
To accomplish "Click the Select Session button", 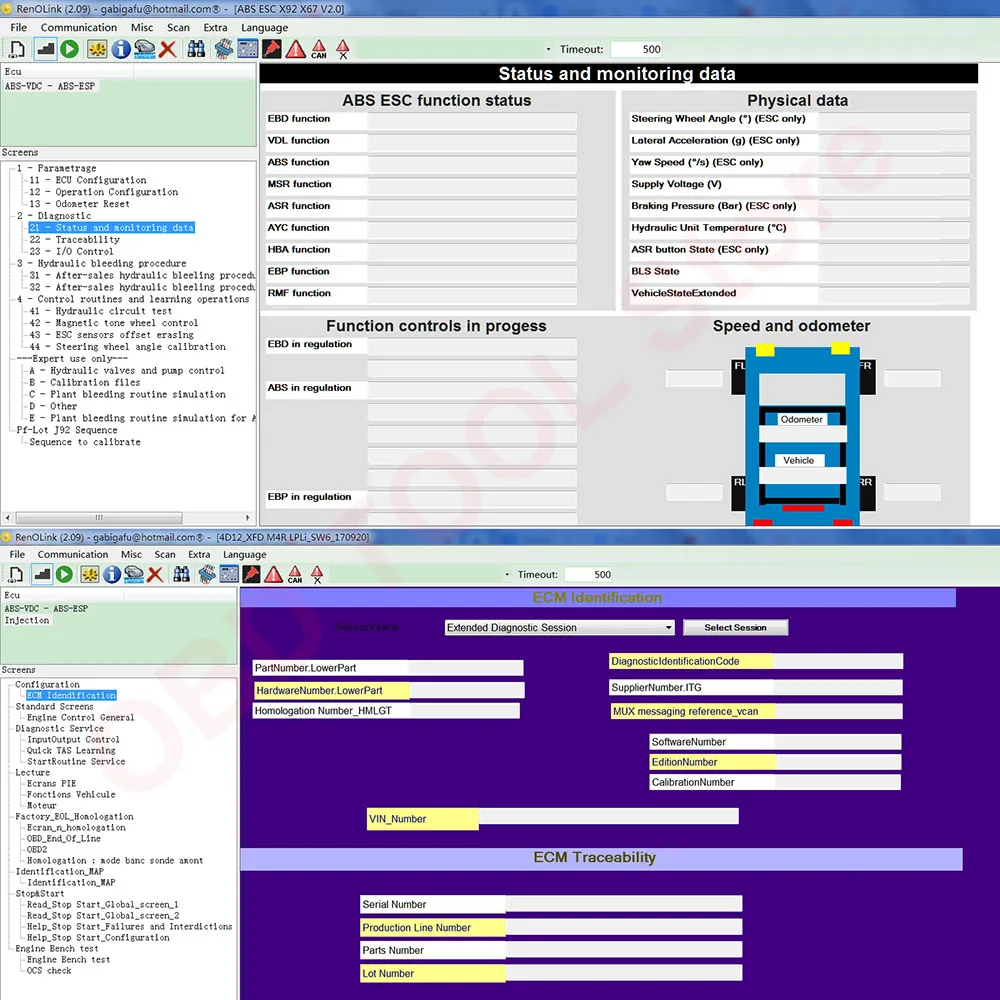I will pyautogui.click(x=735, y=628).
